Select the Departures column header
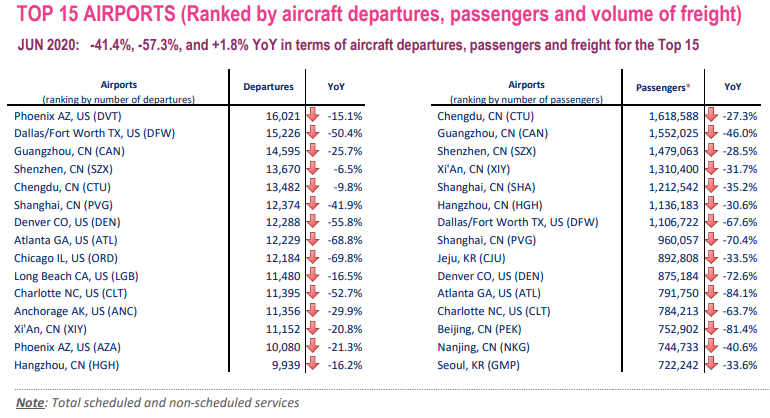 coord(268,87)
